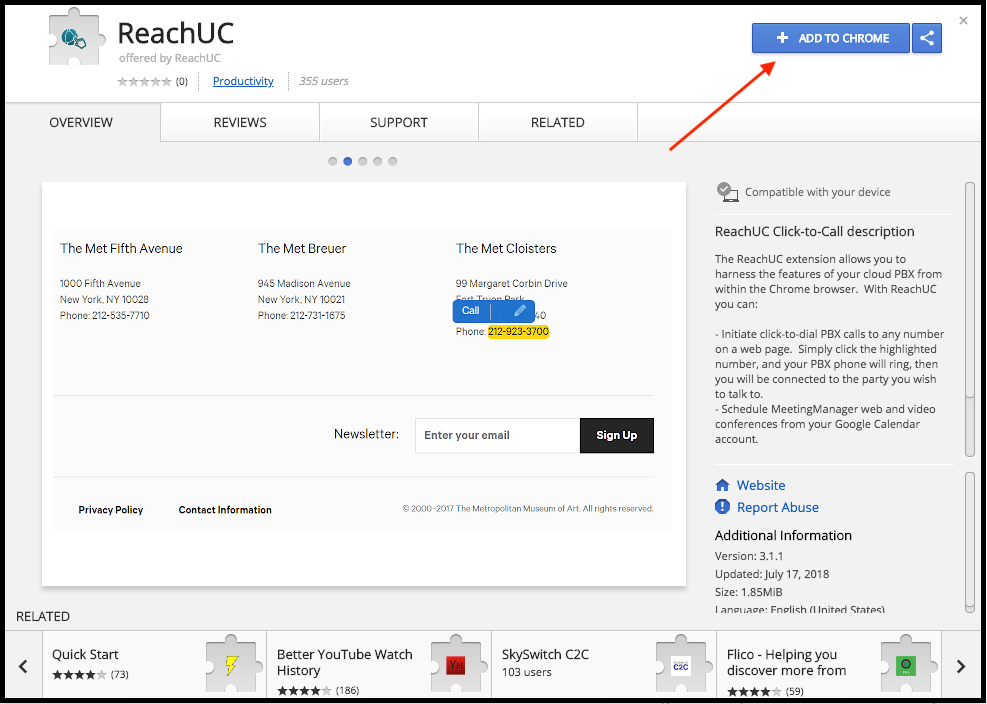Click the ReachUC puzzle-piece logo
Viewport: 987px width, 704px height.
72,40
